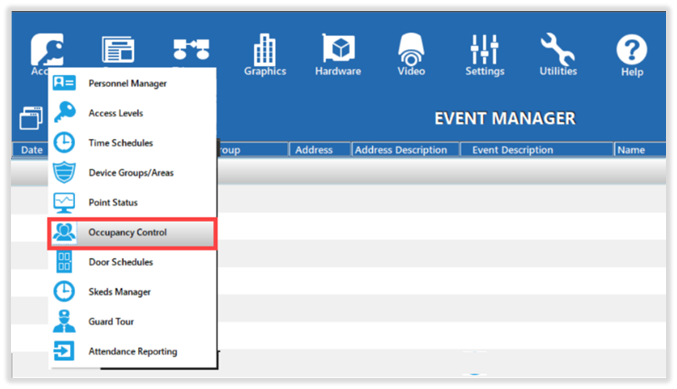
Task: Sort by the Name column header
Action: click(x=639, y=149)
